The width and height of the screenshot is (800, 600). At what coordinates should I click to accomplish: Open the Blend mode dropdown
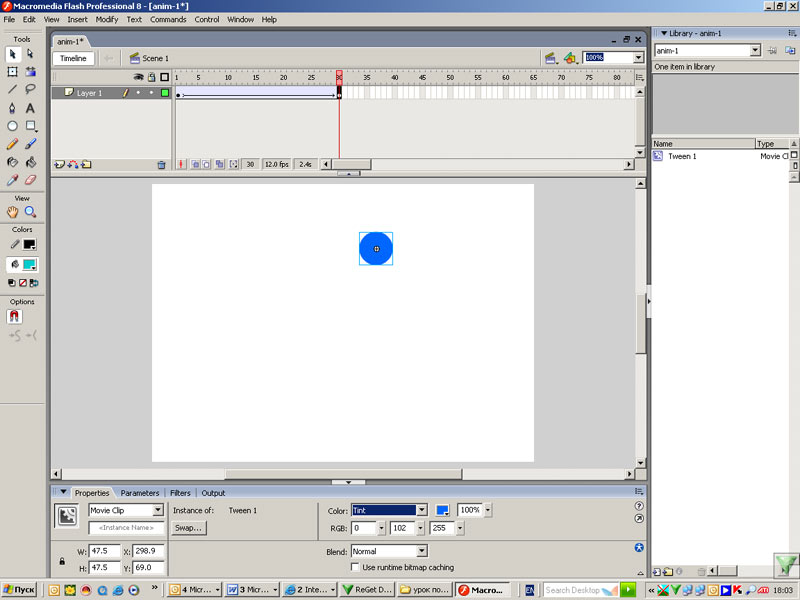pyautogui.click(x=421, y=551)
